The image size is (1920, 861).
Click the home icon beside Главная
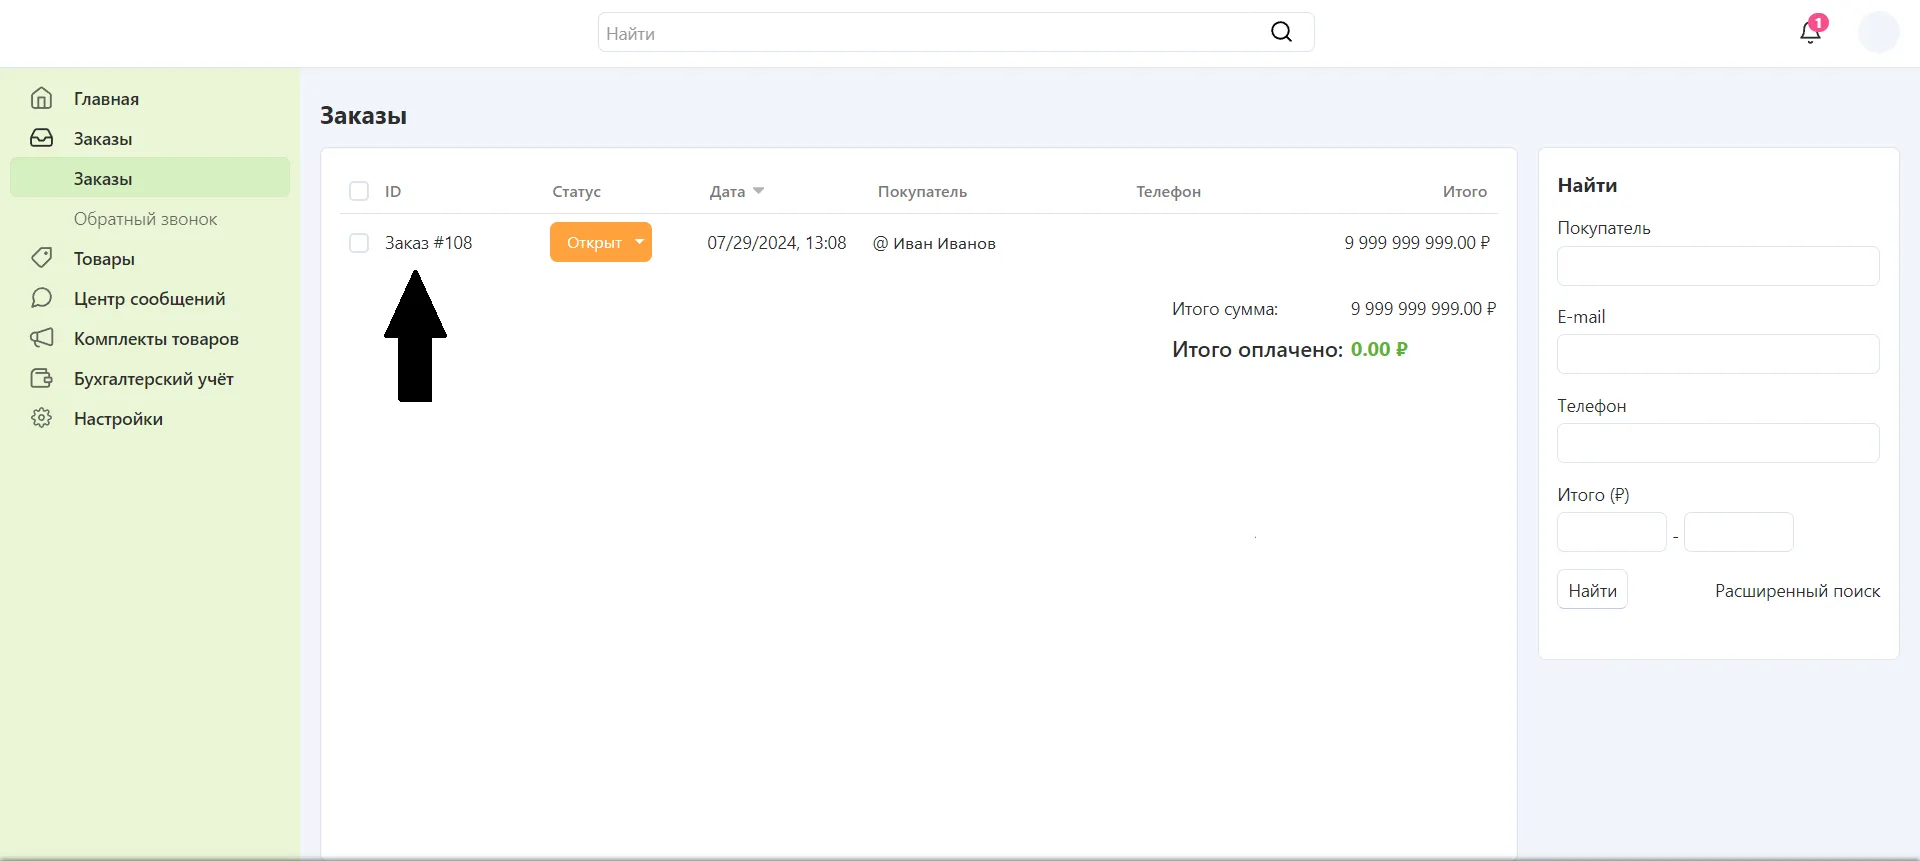pos(41,98)
